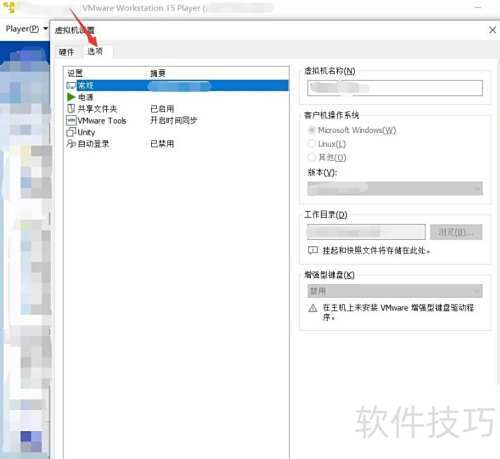Open the 版本(V) version dropdown

395,189
